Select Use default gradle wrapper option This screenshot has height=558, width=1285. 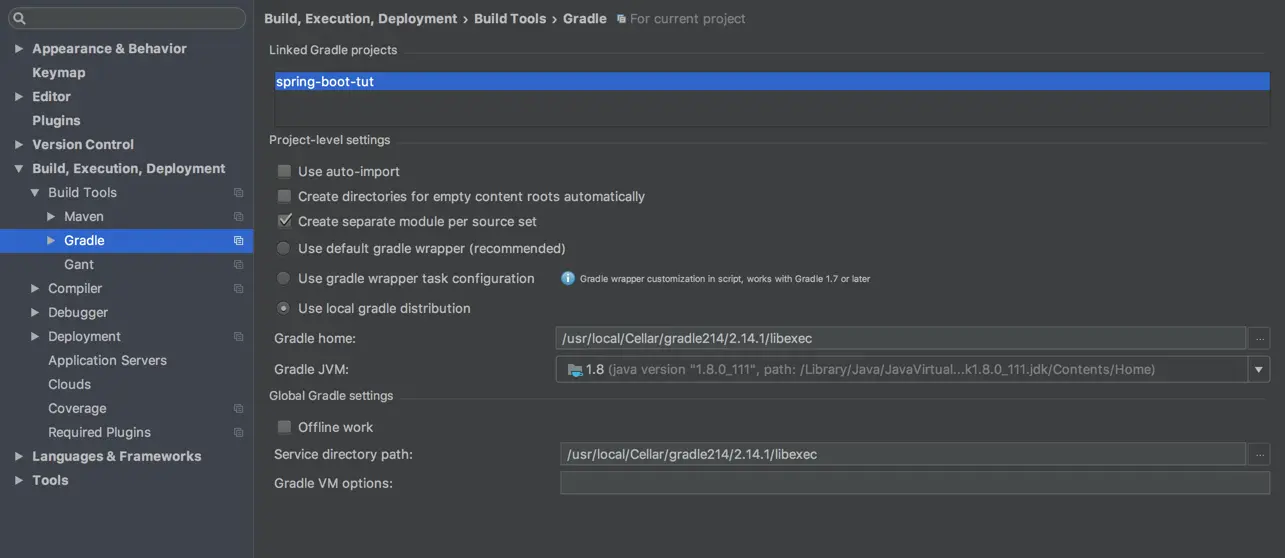[285, 249]
